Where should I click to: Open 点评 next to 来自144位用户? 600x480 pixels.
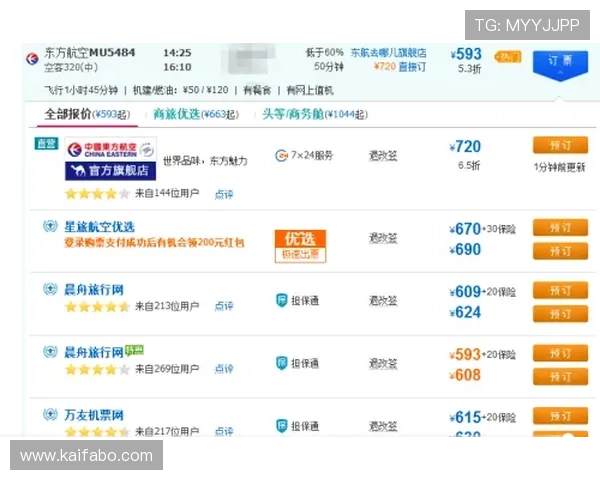pyautogui.click(x=224, y=194)
